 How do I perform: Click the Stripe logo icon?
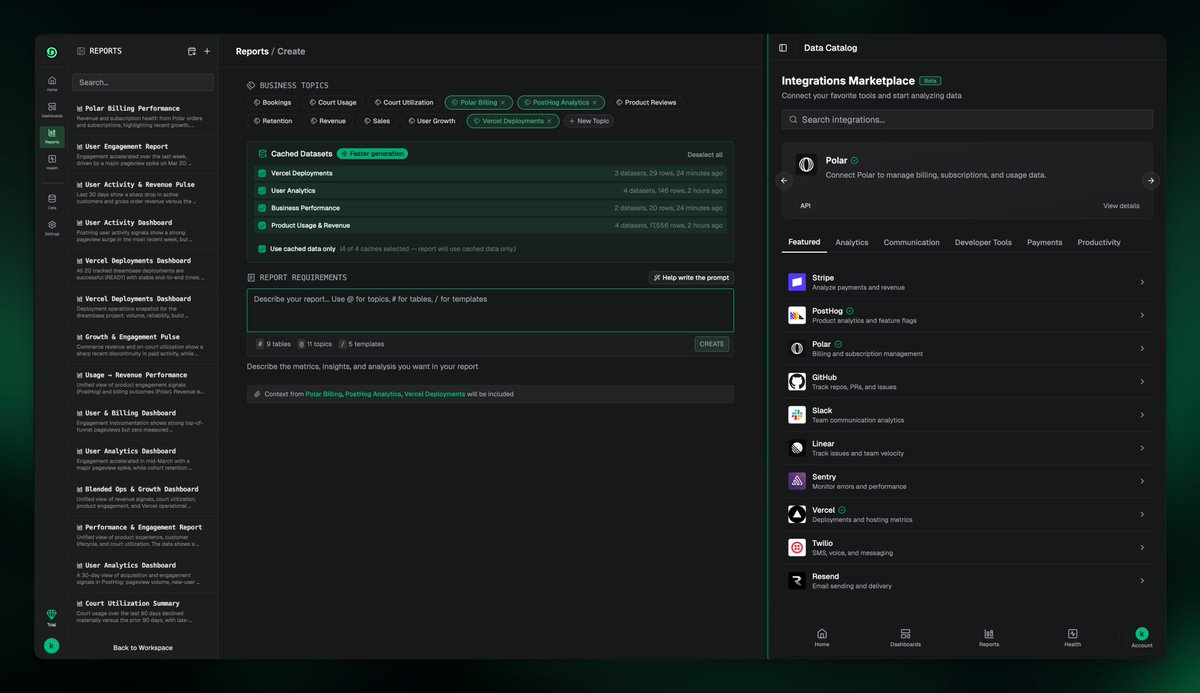point(797,282)
